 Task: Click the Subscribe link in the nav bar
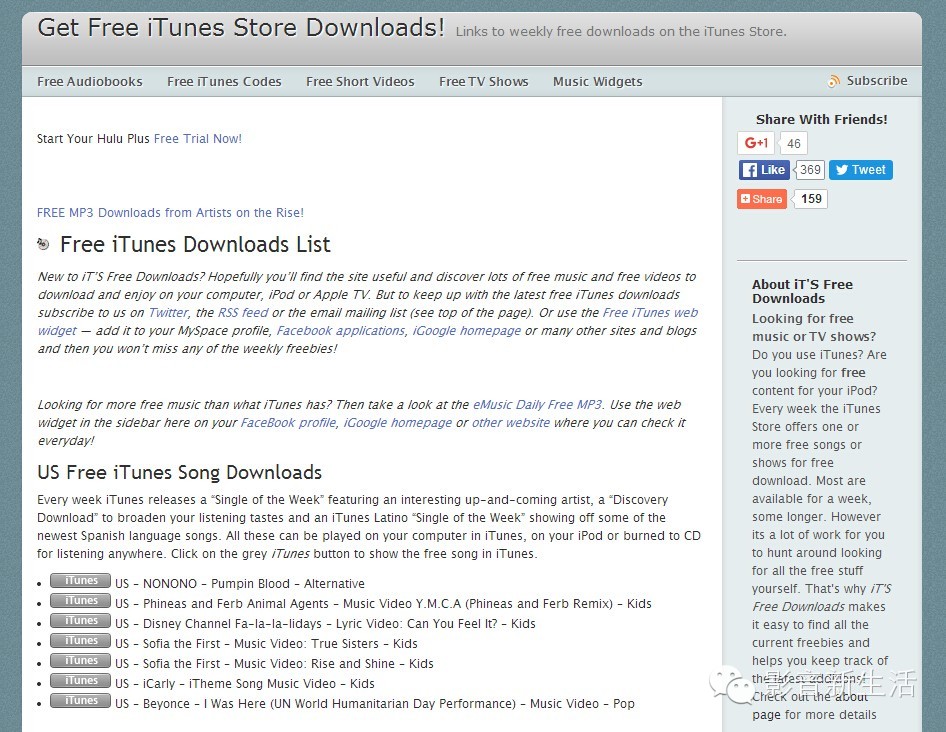(877, 81)
